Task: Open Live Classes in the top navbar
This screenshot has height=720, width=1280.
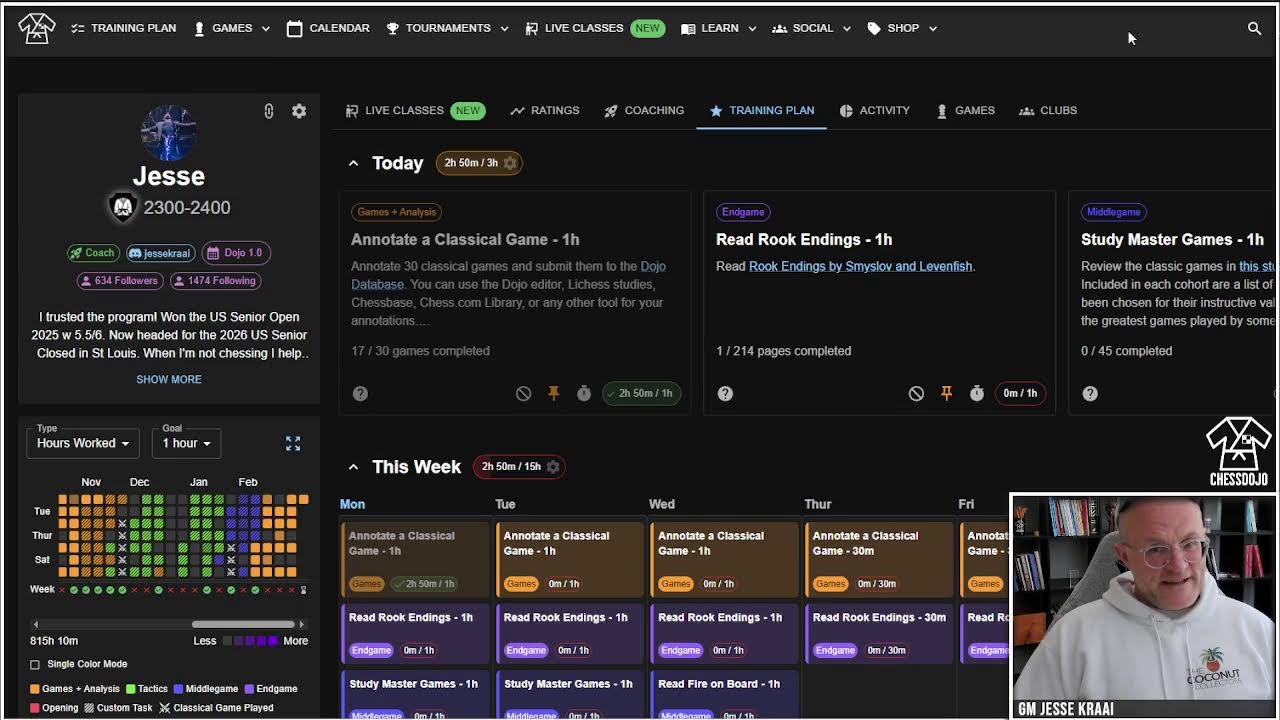Action: click(x=594, y=29)
